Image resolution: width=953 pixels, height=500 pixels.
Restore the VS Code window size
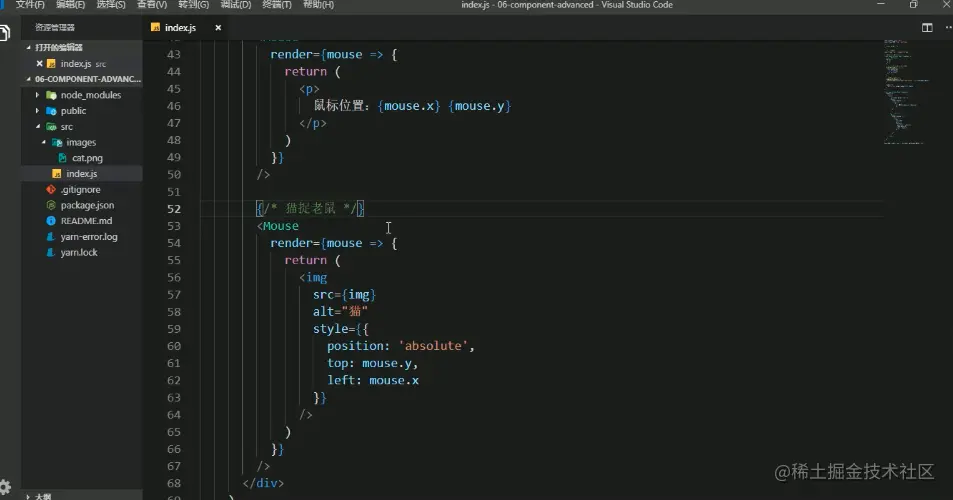pos(913,4)
